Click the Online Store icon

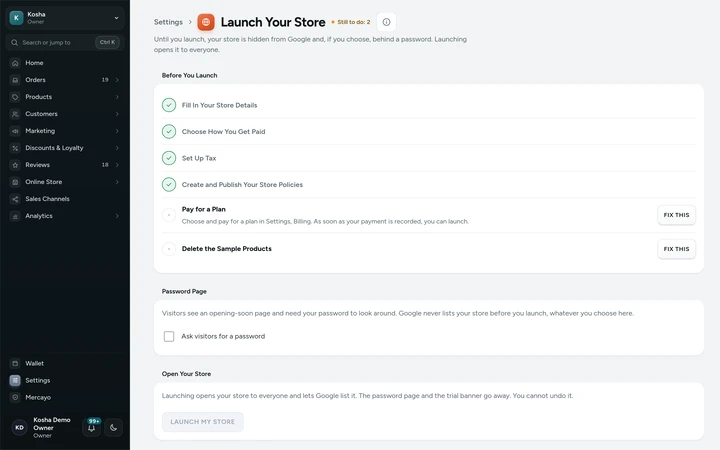(15, 182)
